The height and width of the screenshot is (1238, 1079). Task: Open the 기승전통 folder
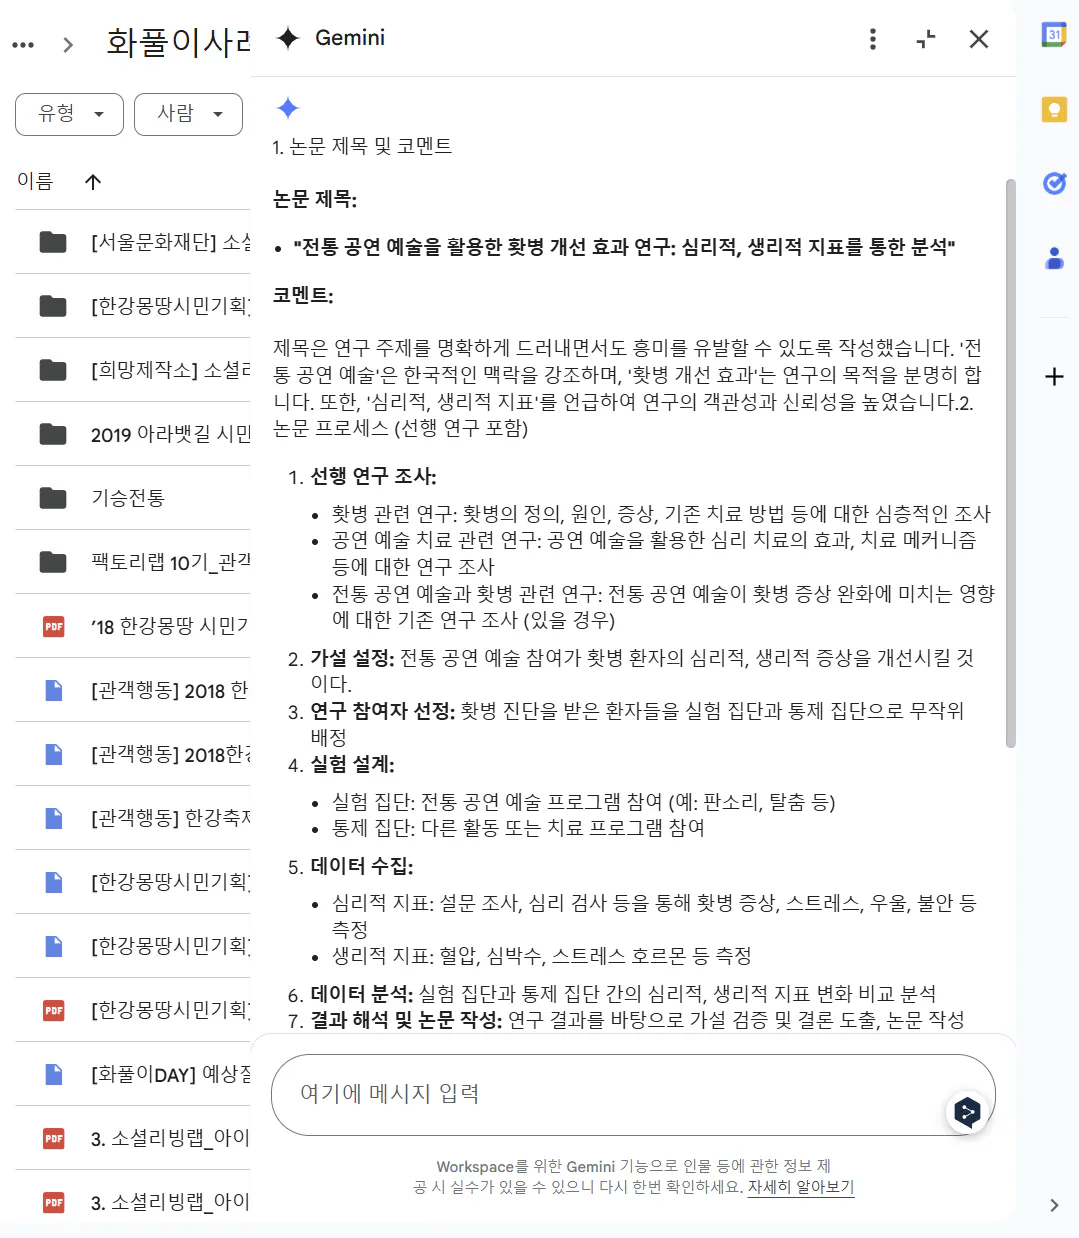coord(133,498)
